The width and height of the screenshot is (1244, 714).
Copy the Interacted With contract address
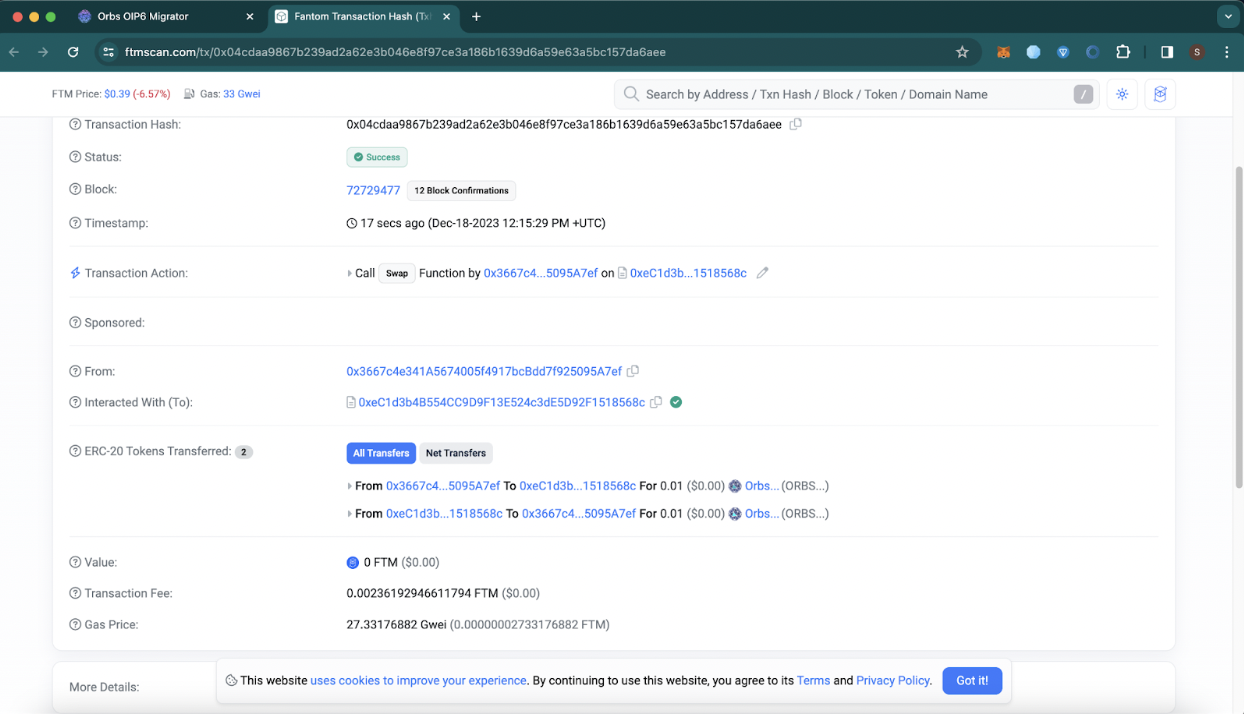(x=656, y=402)
